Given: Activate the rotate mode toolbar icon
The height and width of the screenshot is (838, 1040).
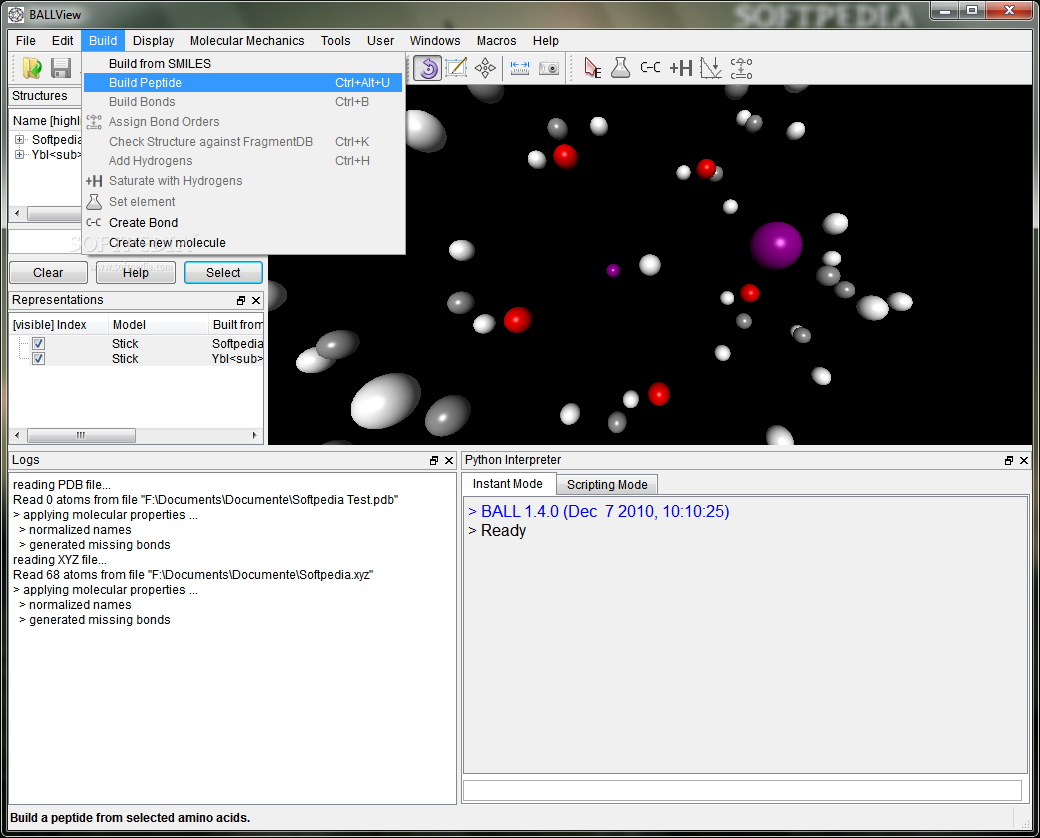Looking at the screenshot, I should (428, 68).
